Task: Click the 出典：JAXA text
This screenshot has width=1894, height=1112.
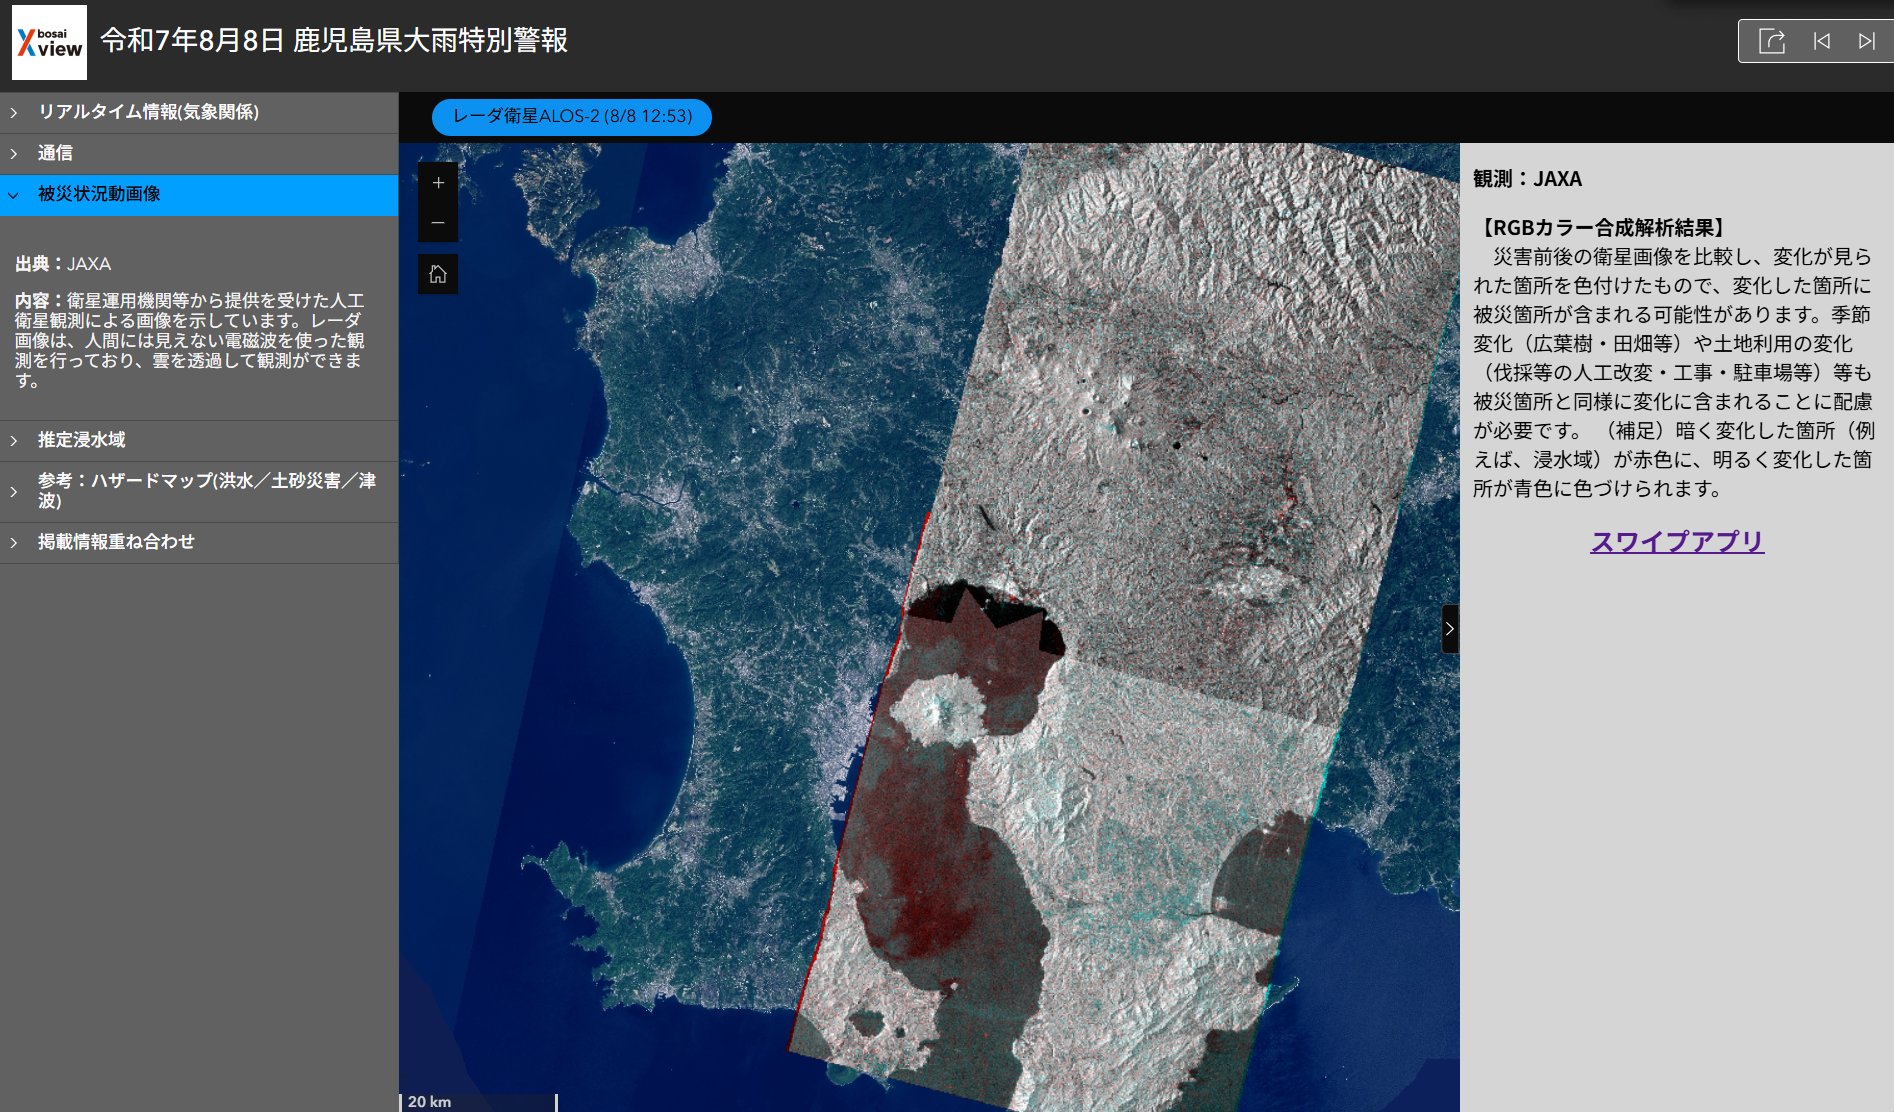Action: [63, 264]
